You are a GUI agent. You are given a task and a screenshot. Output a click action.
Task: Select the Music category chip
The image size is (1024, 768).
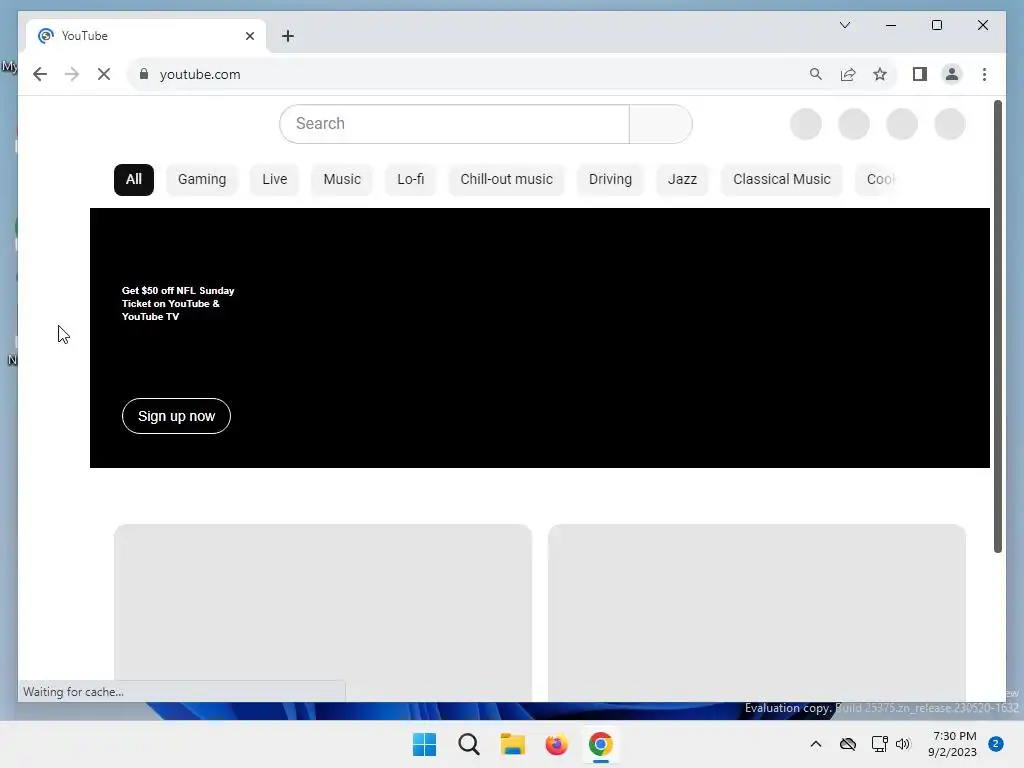pyautogui.click(x=342, y=180)
